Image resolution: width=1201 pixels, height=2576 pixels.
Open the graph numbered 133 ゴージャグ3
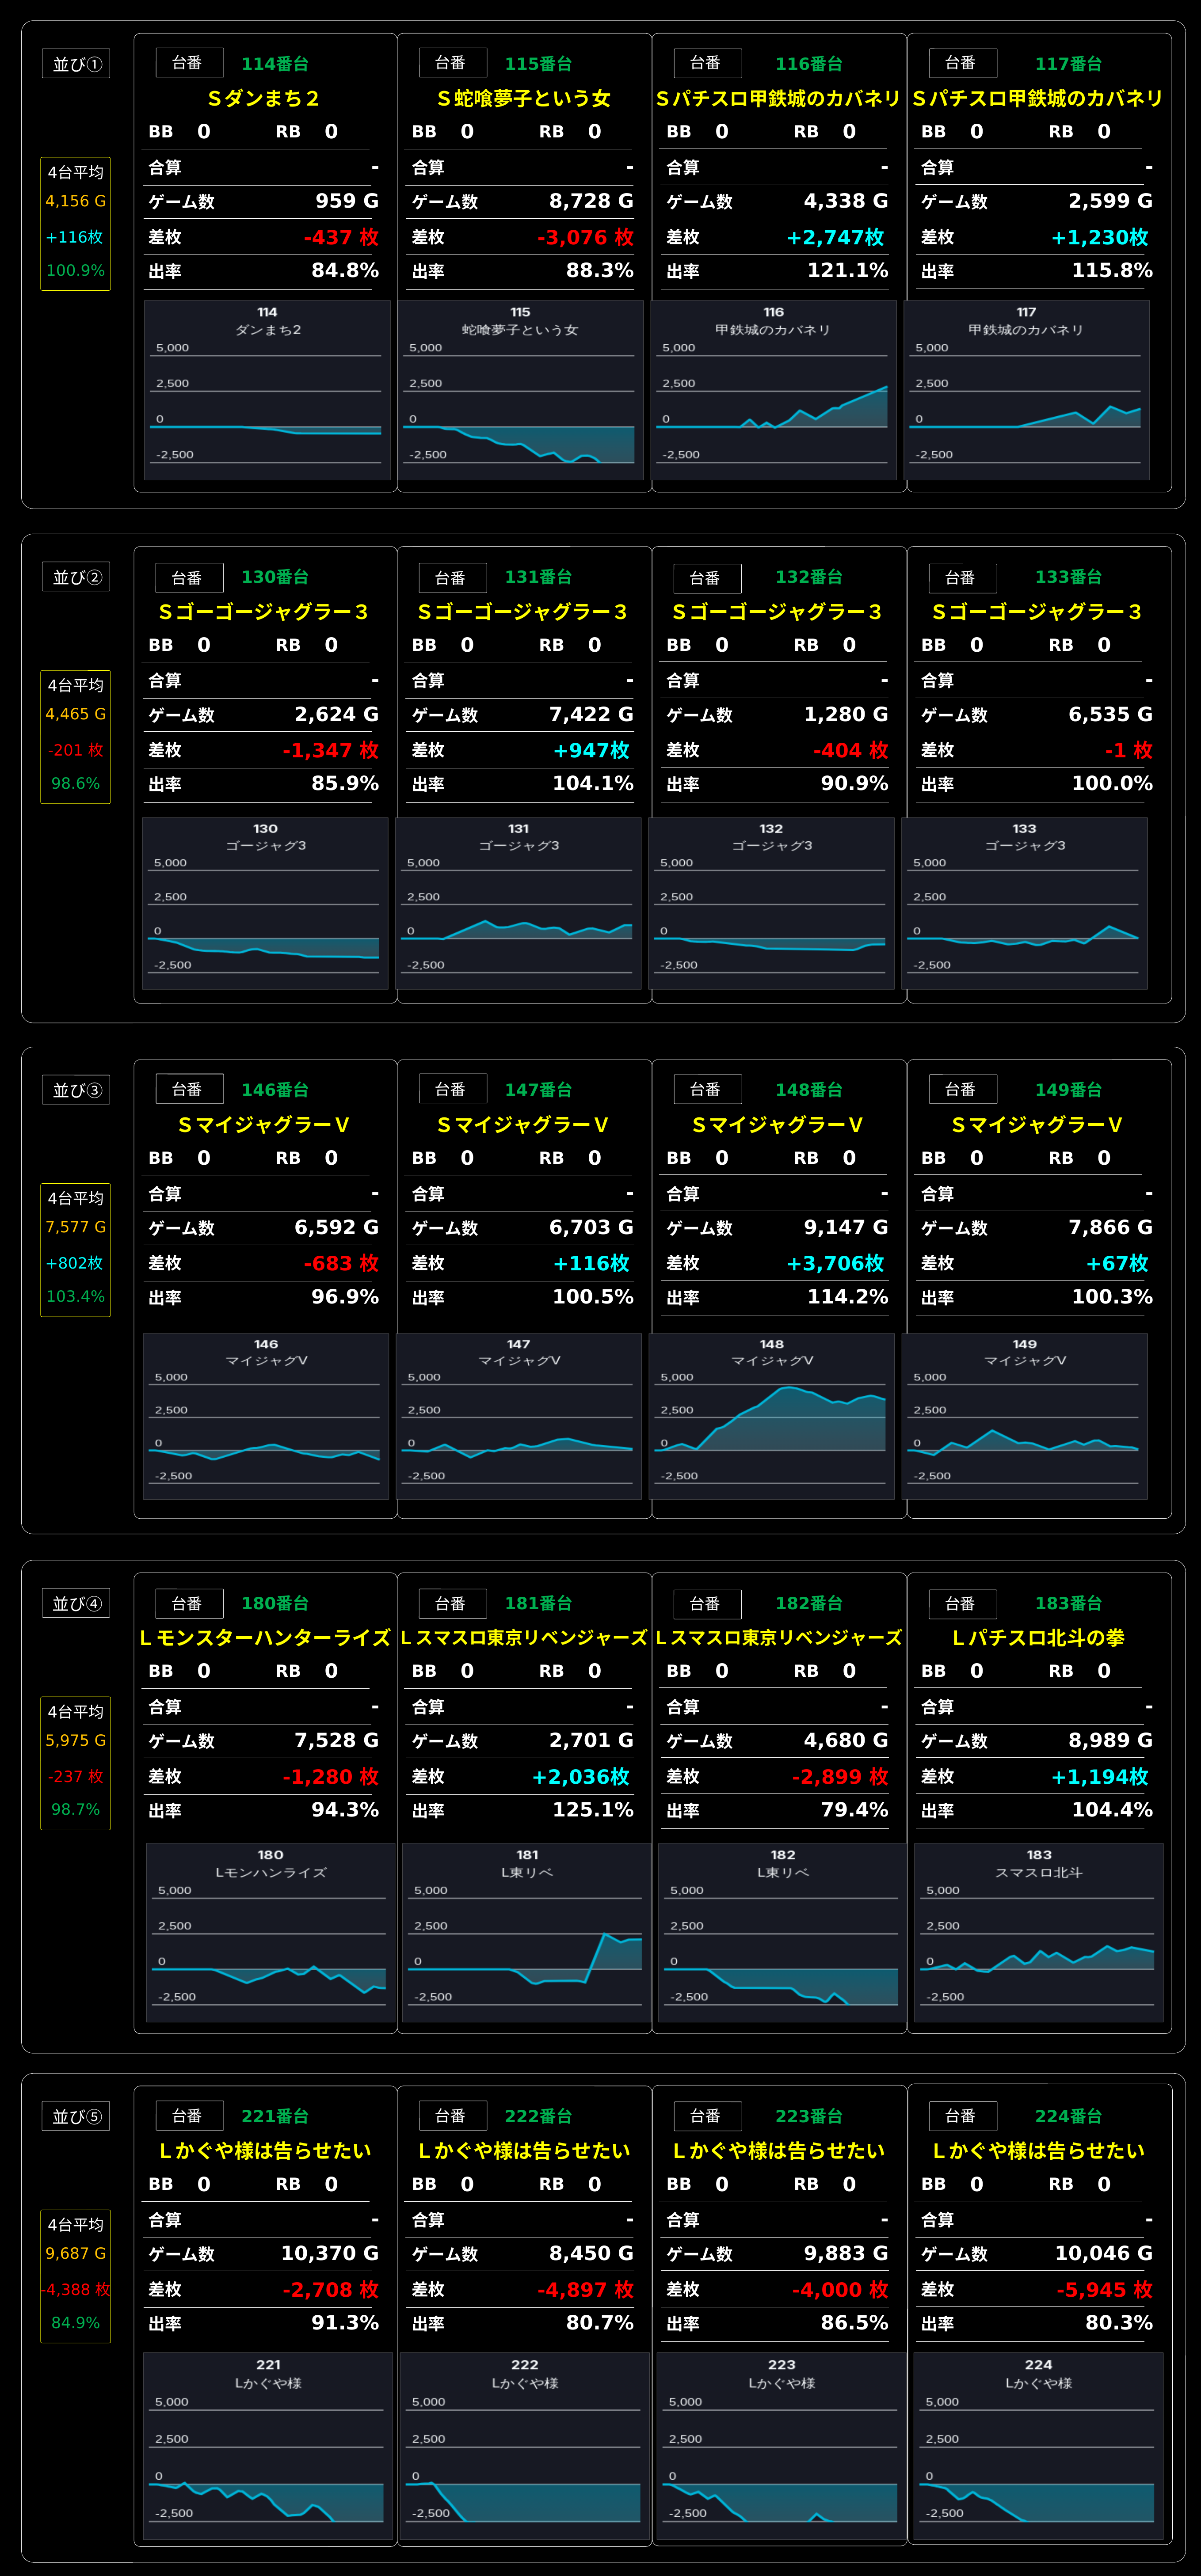click(x=1024, y=904)
